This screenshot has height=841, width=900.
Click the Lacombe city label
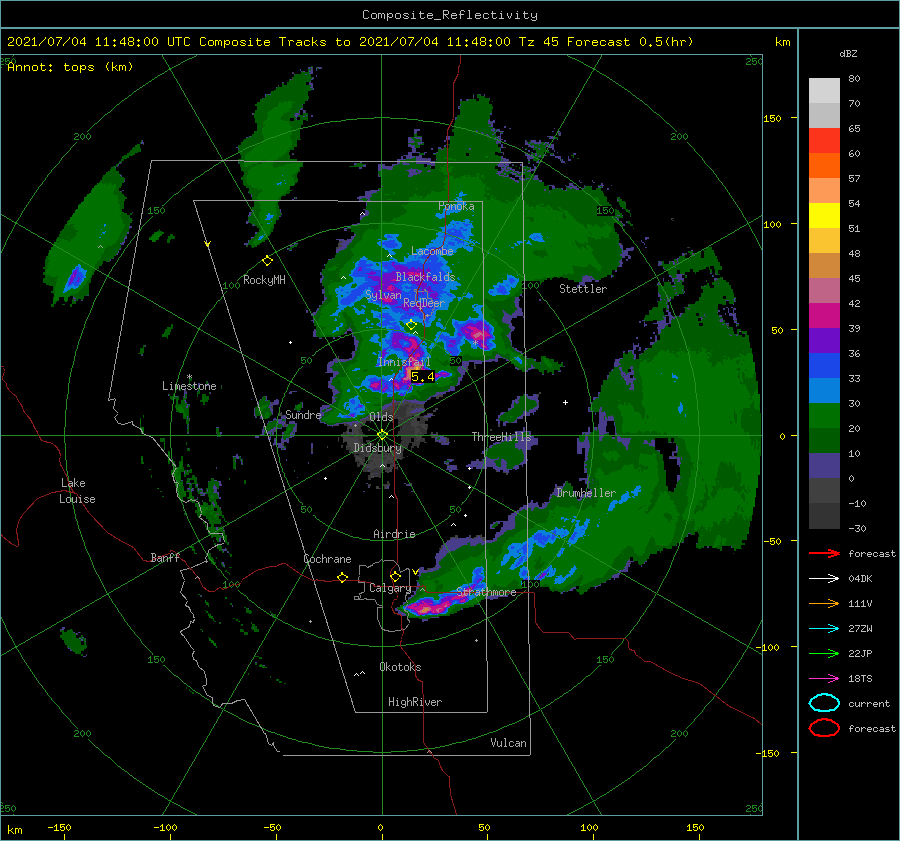coord(432,251)
